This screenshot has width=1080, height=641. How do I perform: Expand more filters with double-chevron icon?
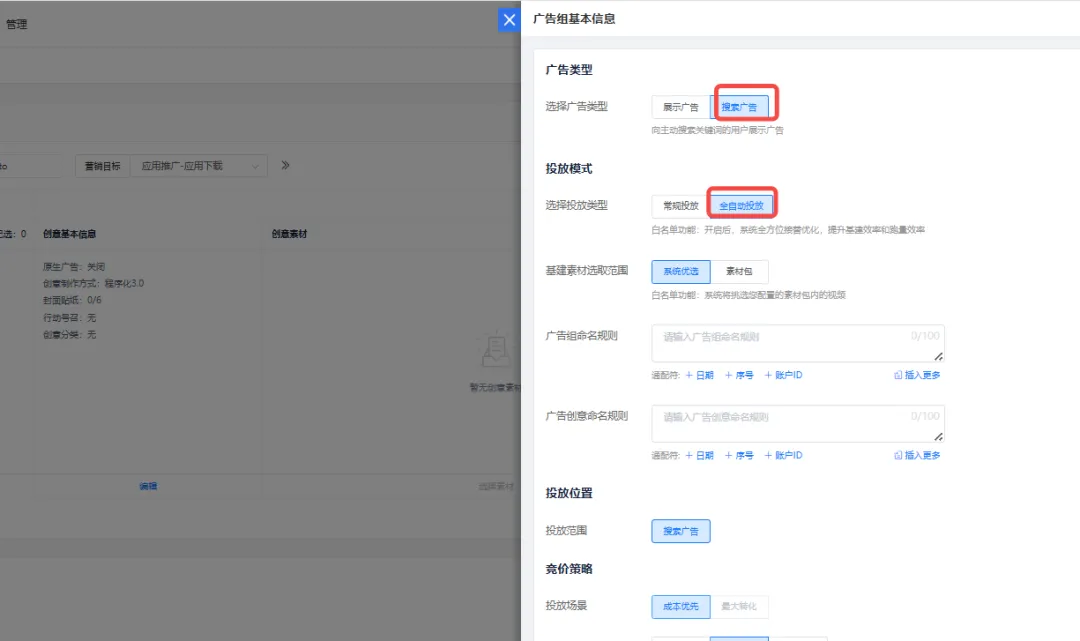285,165
